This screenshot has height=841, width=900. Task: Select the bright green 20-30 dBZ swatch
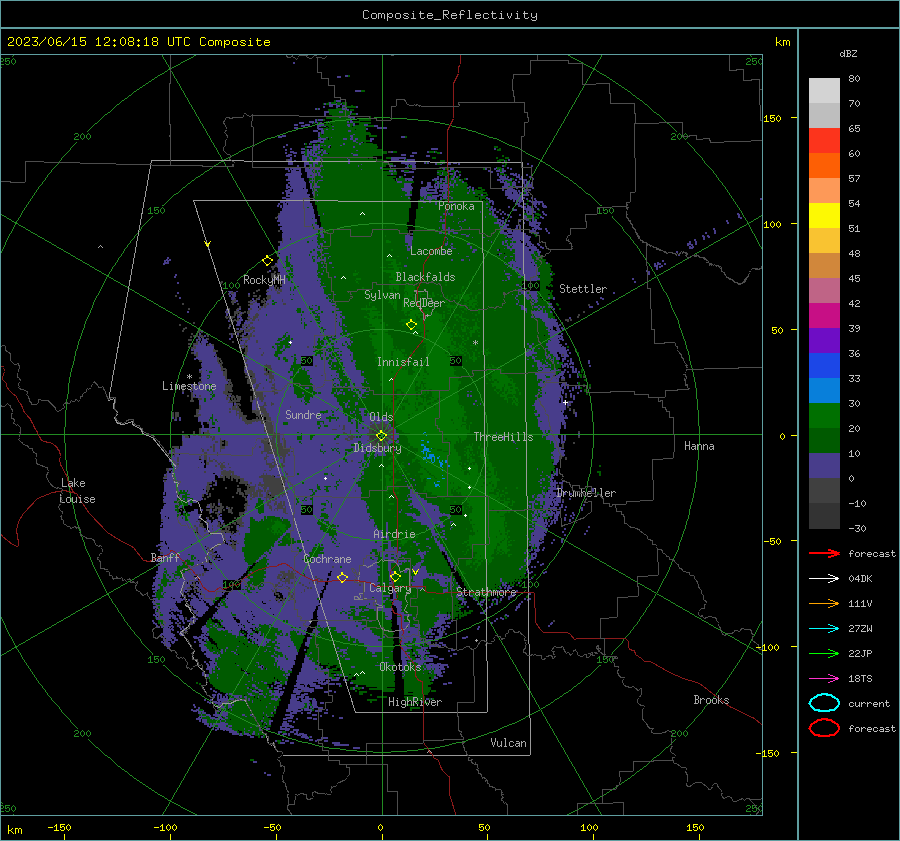[x=824, y=415]
